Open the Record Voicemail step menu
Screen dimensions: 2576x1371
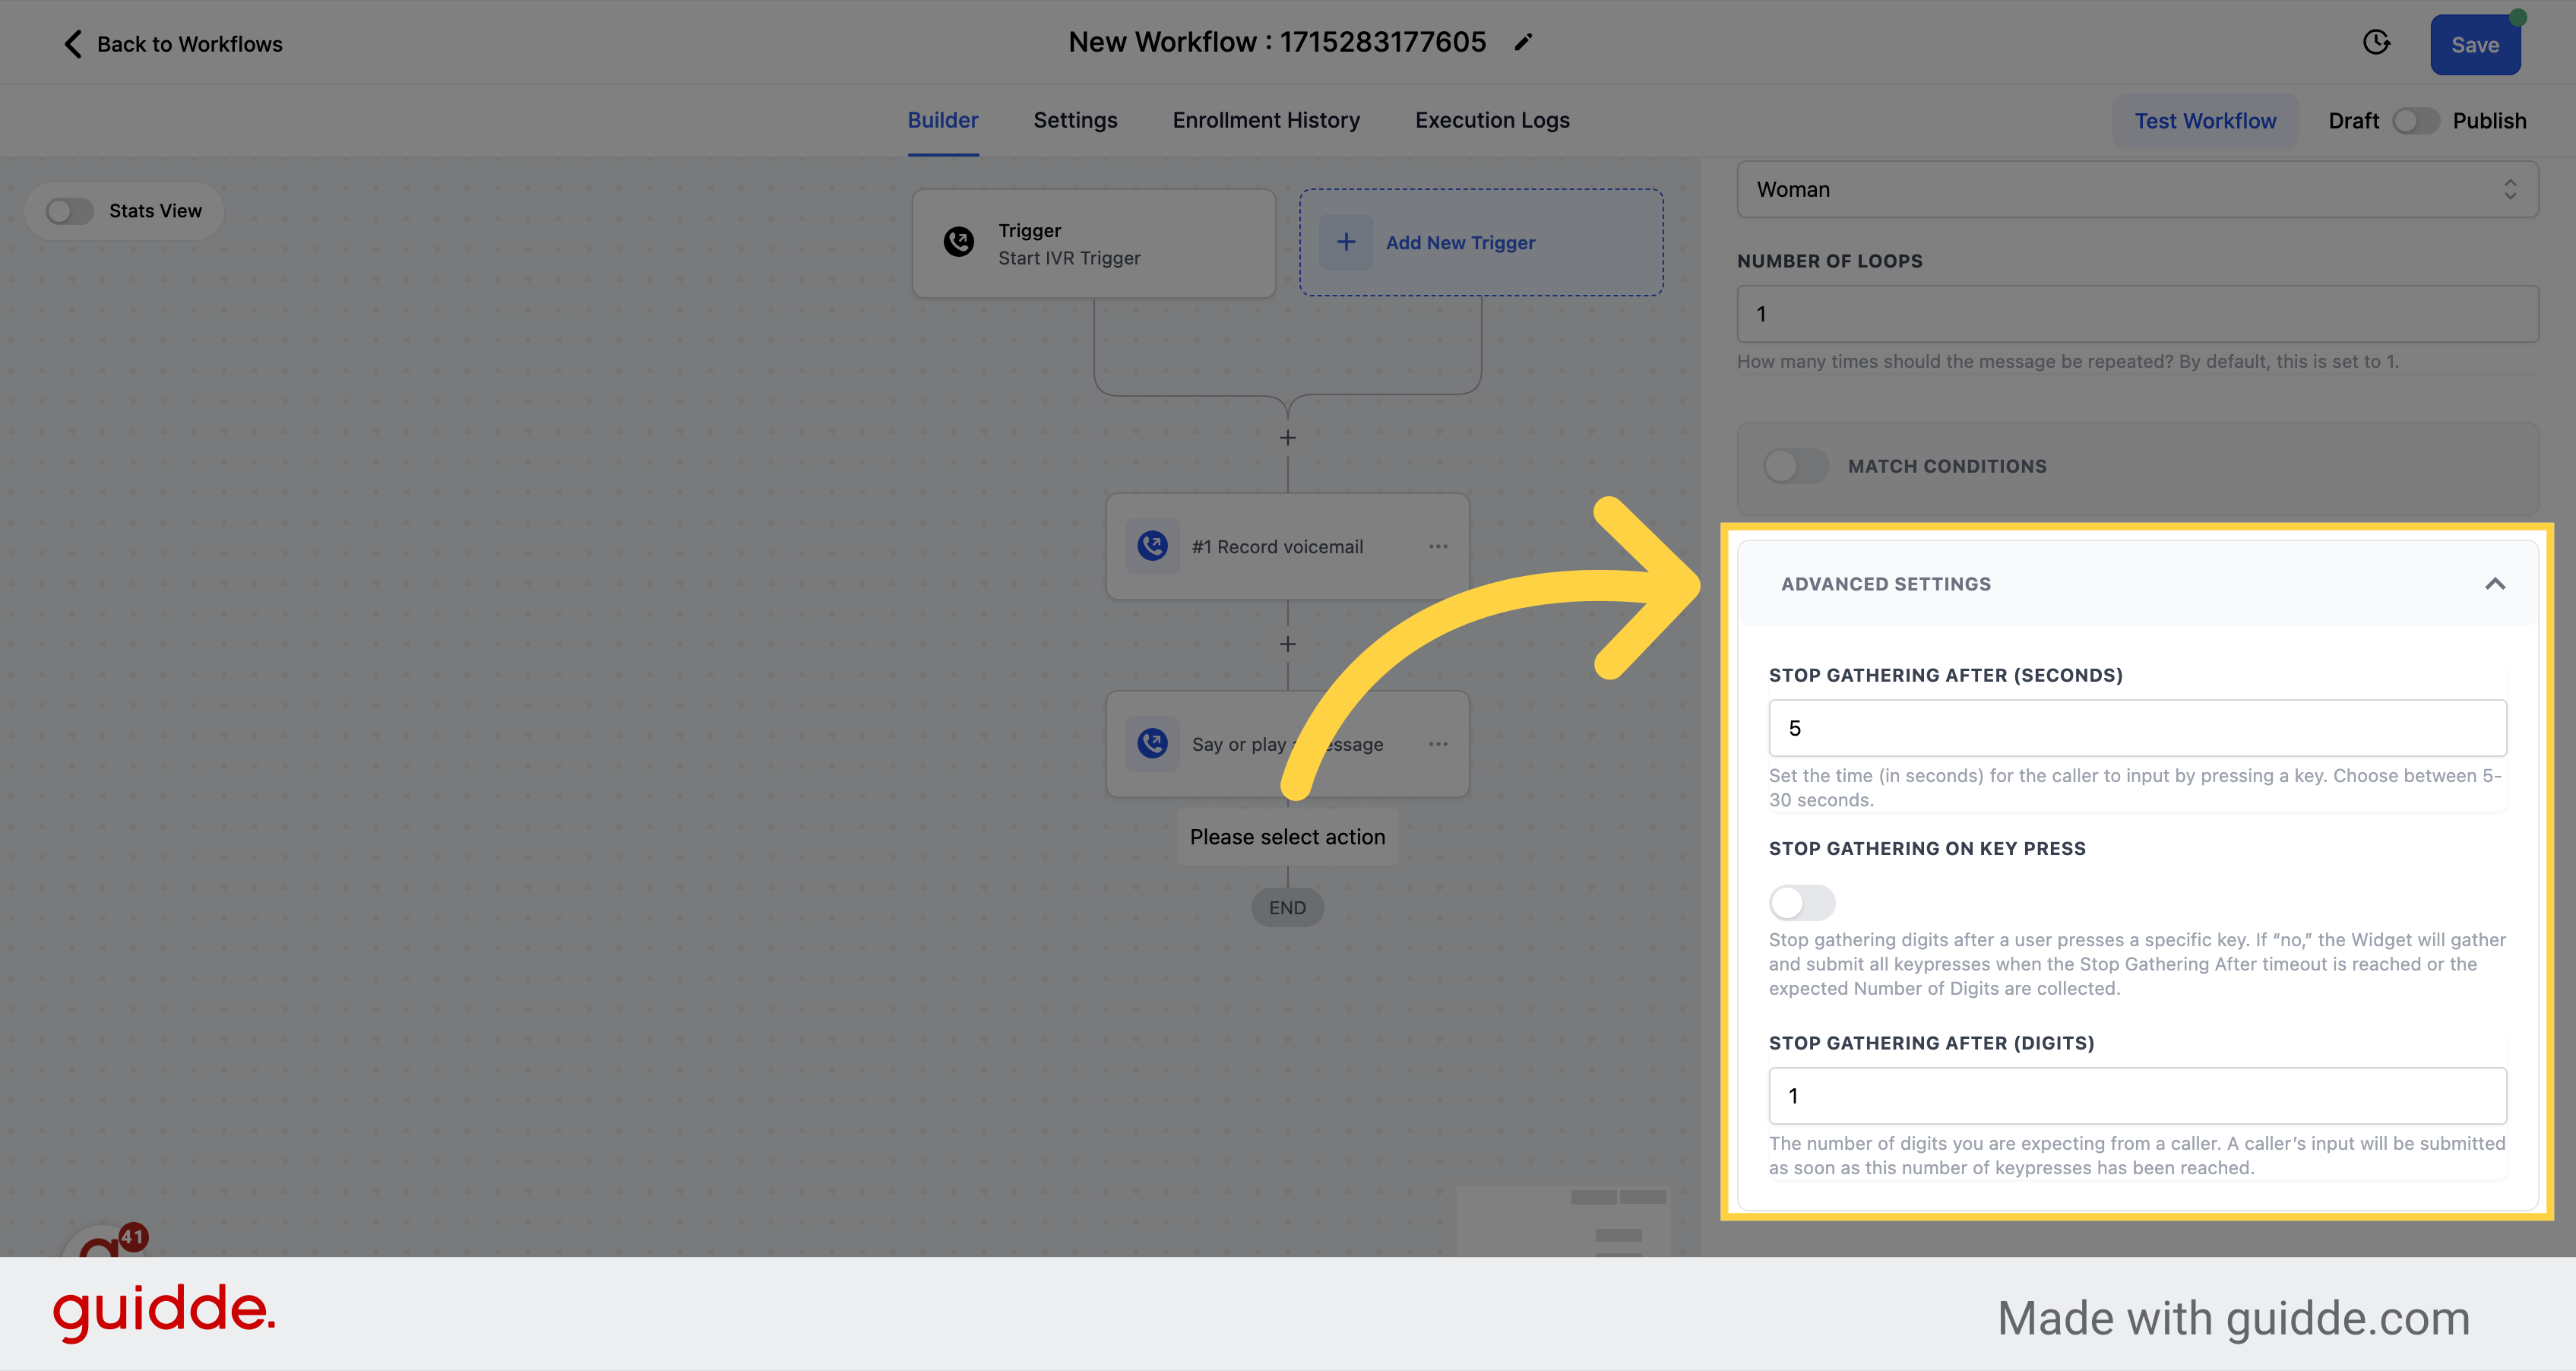pyautogui.click(x=1438, y=546)
